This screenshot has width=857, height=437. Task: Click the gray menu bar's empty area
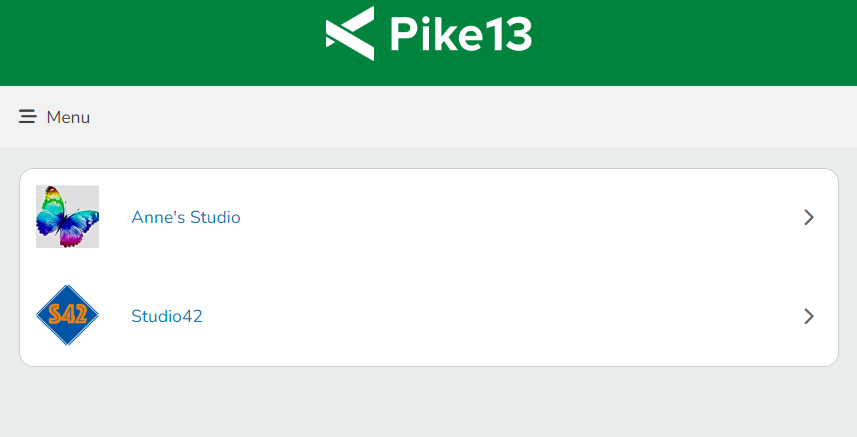pos(450,117)
